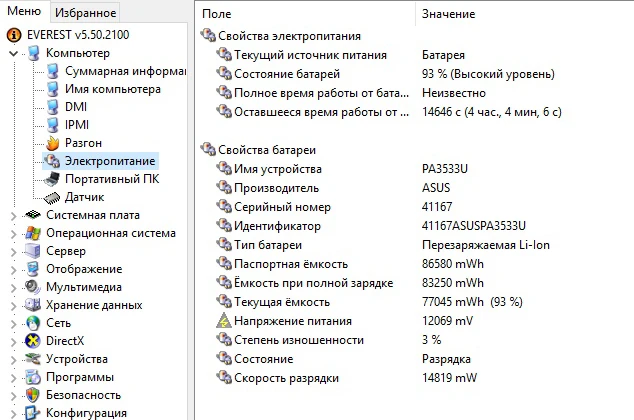Click the Сеть globe icon
The width and height of the screenshot is (634, 420).
tap(33, 323)
